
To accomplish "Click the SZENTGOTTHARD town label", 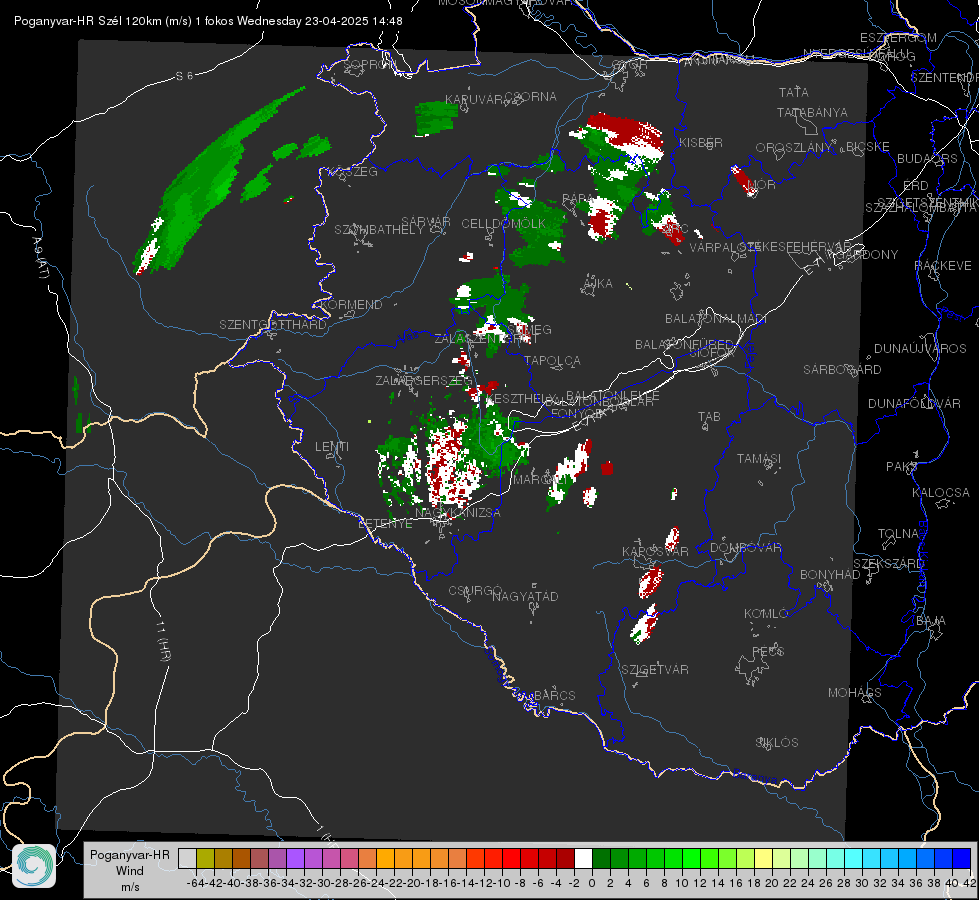I will [x=273, y=325].
